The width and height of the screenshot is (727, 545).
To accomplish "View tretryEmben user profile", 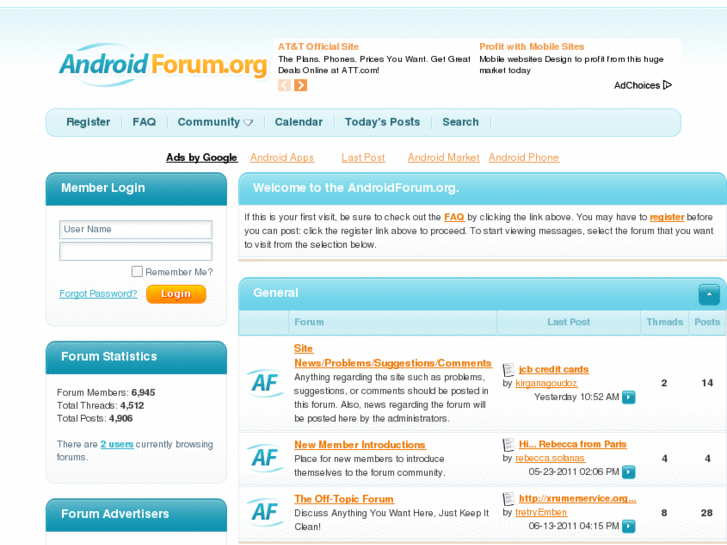I will (541, 512).
